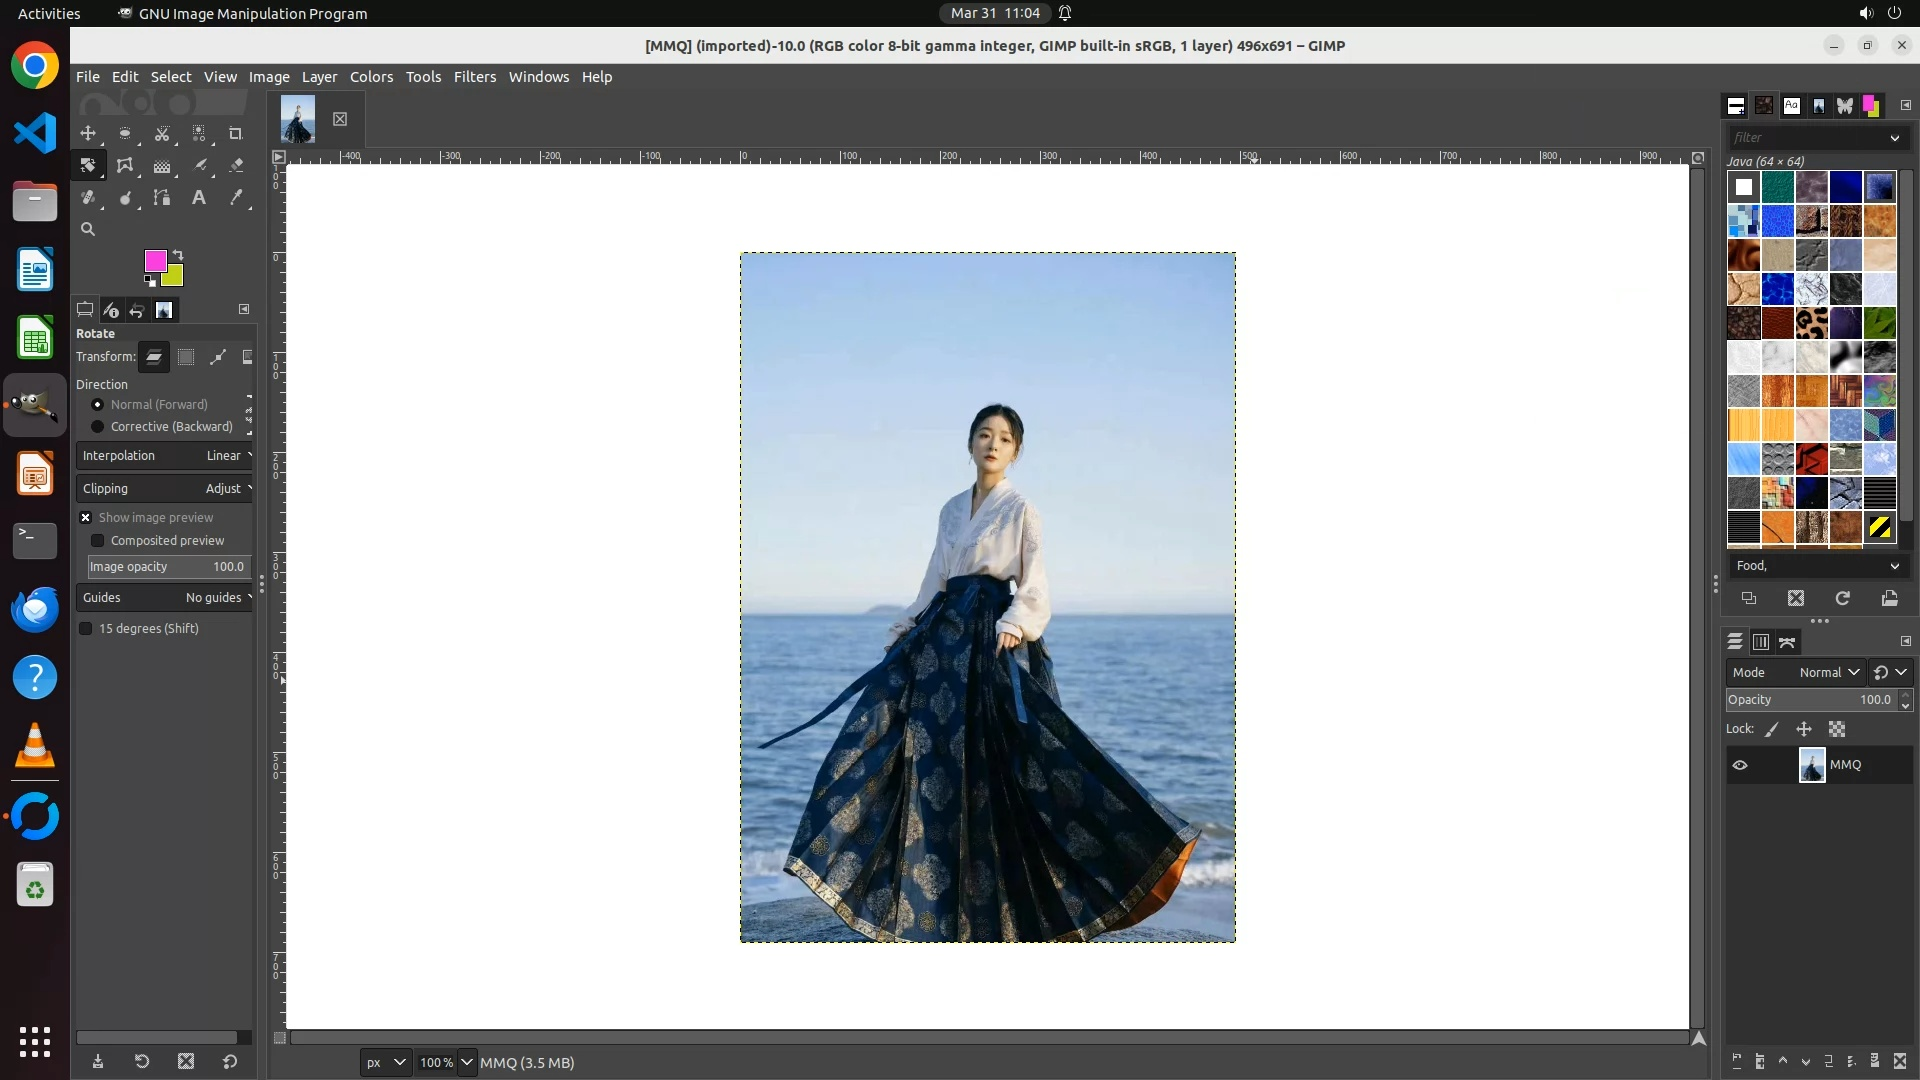Enable Corrective (Backward) direction
Viewport: 1920px width, 1080px height.
(98, 427)
